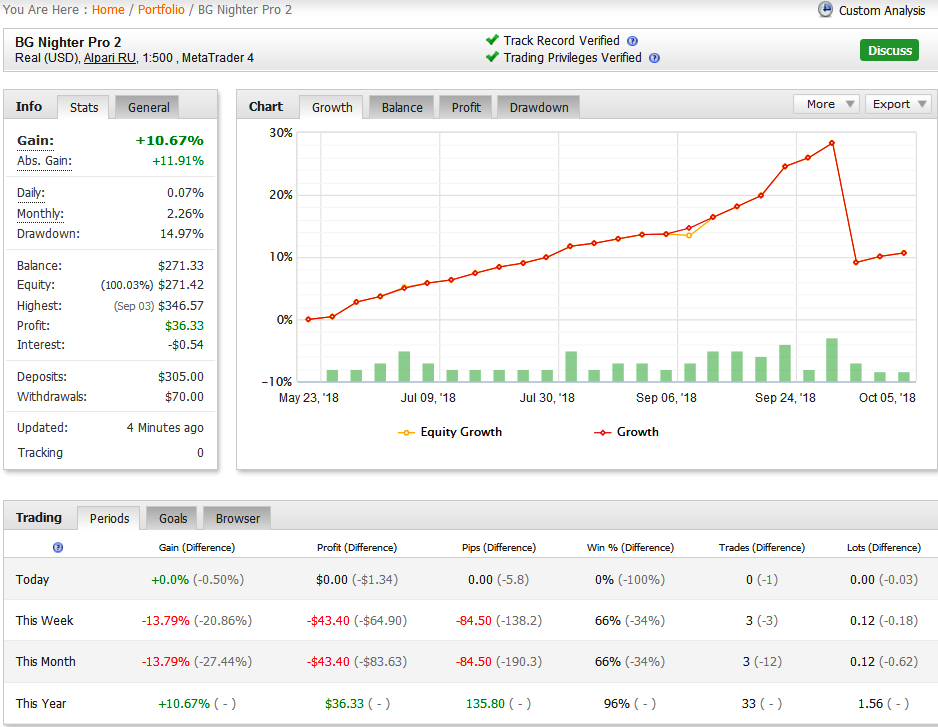Open the More dropdown menu
The height and width of the screenshot is (727, 938).
coord(826,104)
